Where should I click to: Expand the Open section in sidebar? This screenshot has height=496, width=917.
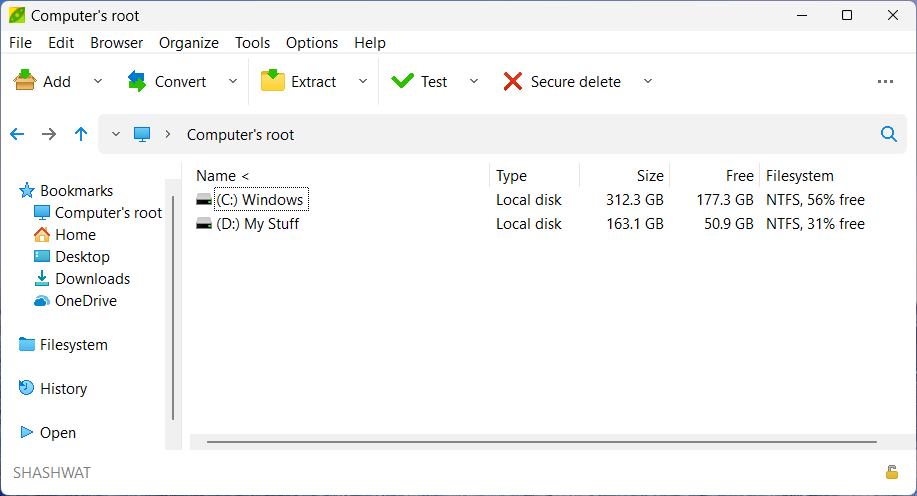coord(27,433)
